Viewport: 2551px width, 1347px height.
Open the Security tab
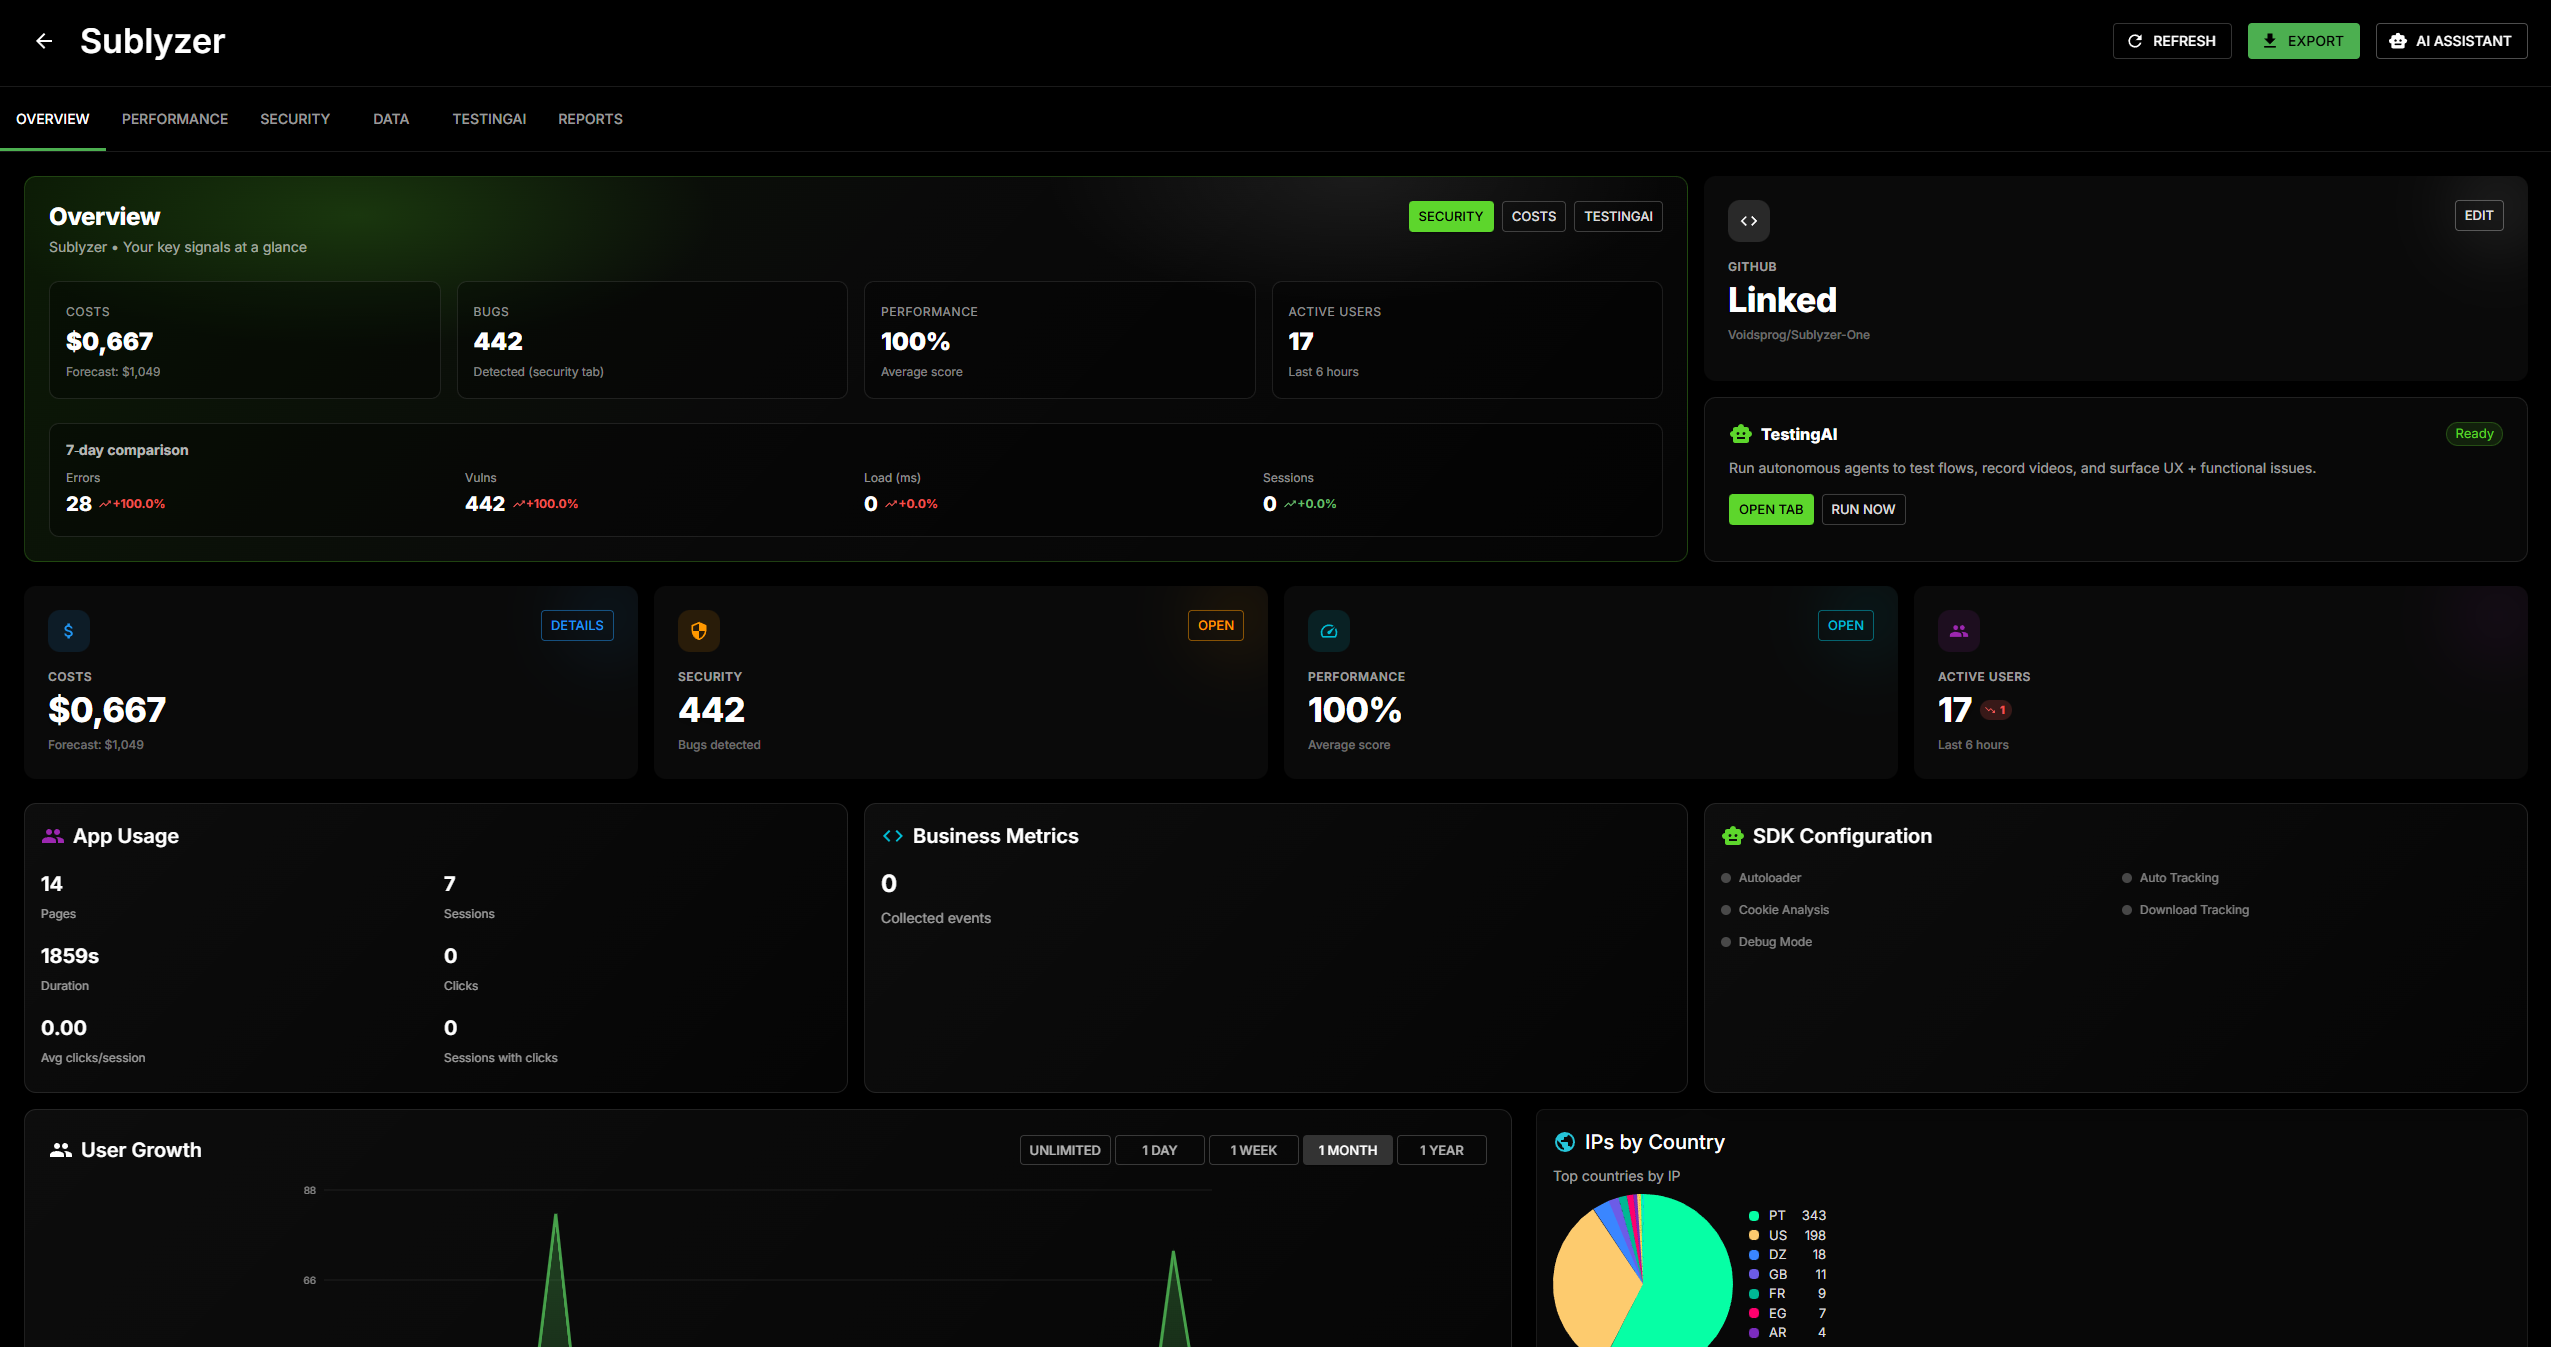[x=294, y=118]
